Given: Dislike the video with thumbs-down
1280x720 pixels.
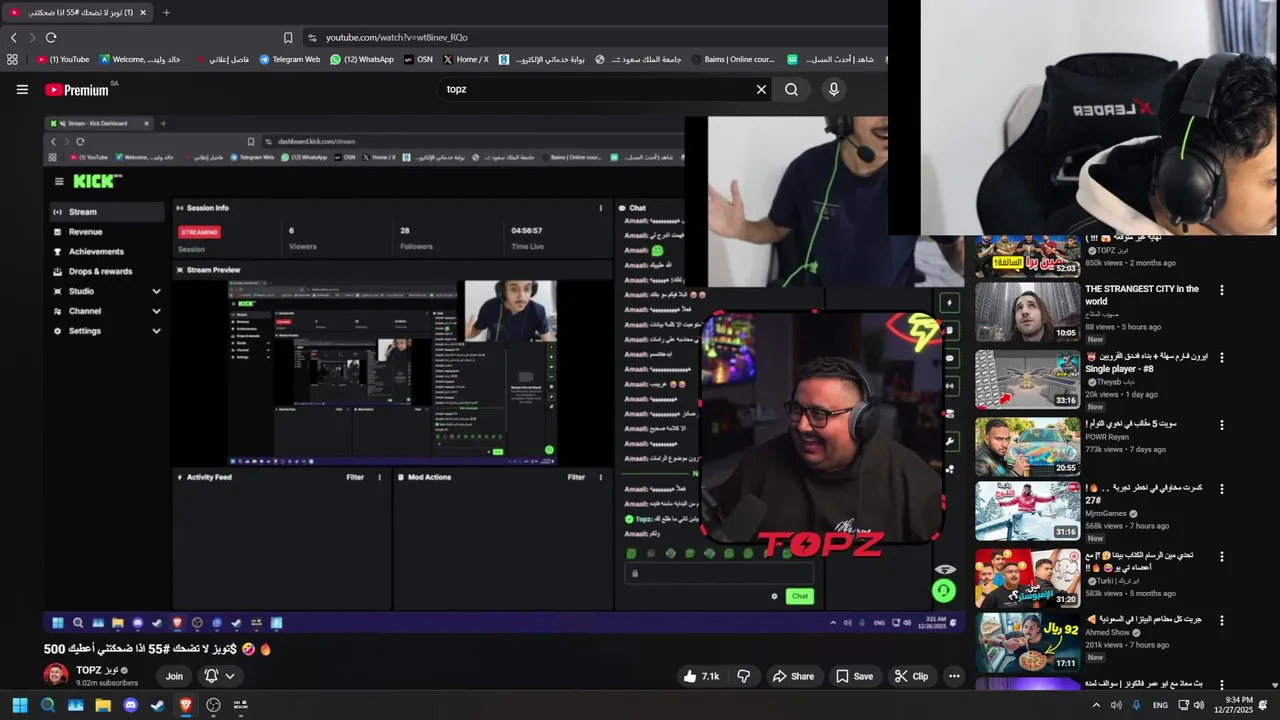Looking at the screenshot, I should point(743,676).
